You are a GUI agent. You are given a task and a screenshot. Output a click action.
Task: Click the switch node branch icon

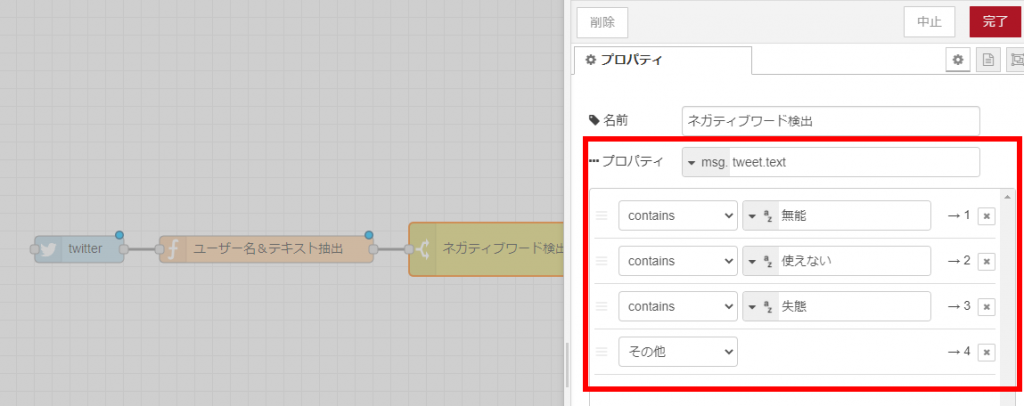pyautogui.click(x=422, y=249)
